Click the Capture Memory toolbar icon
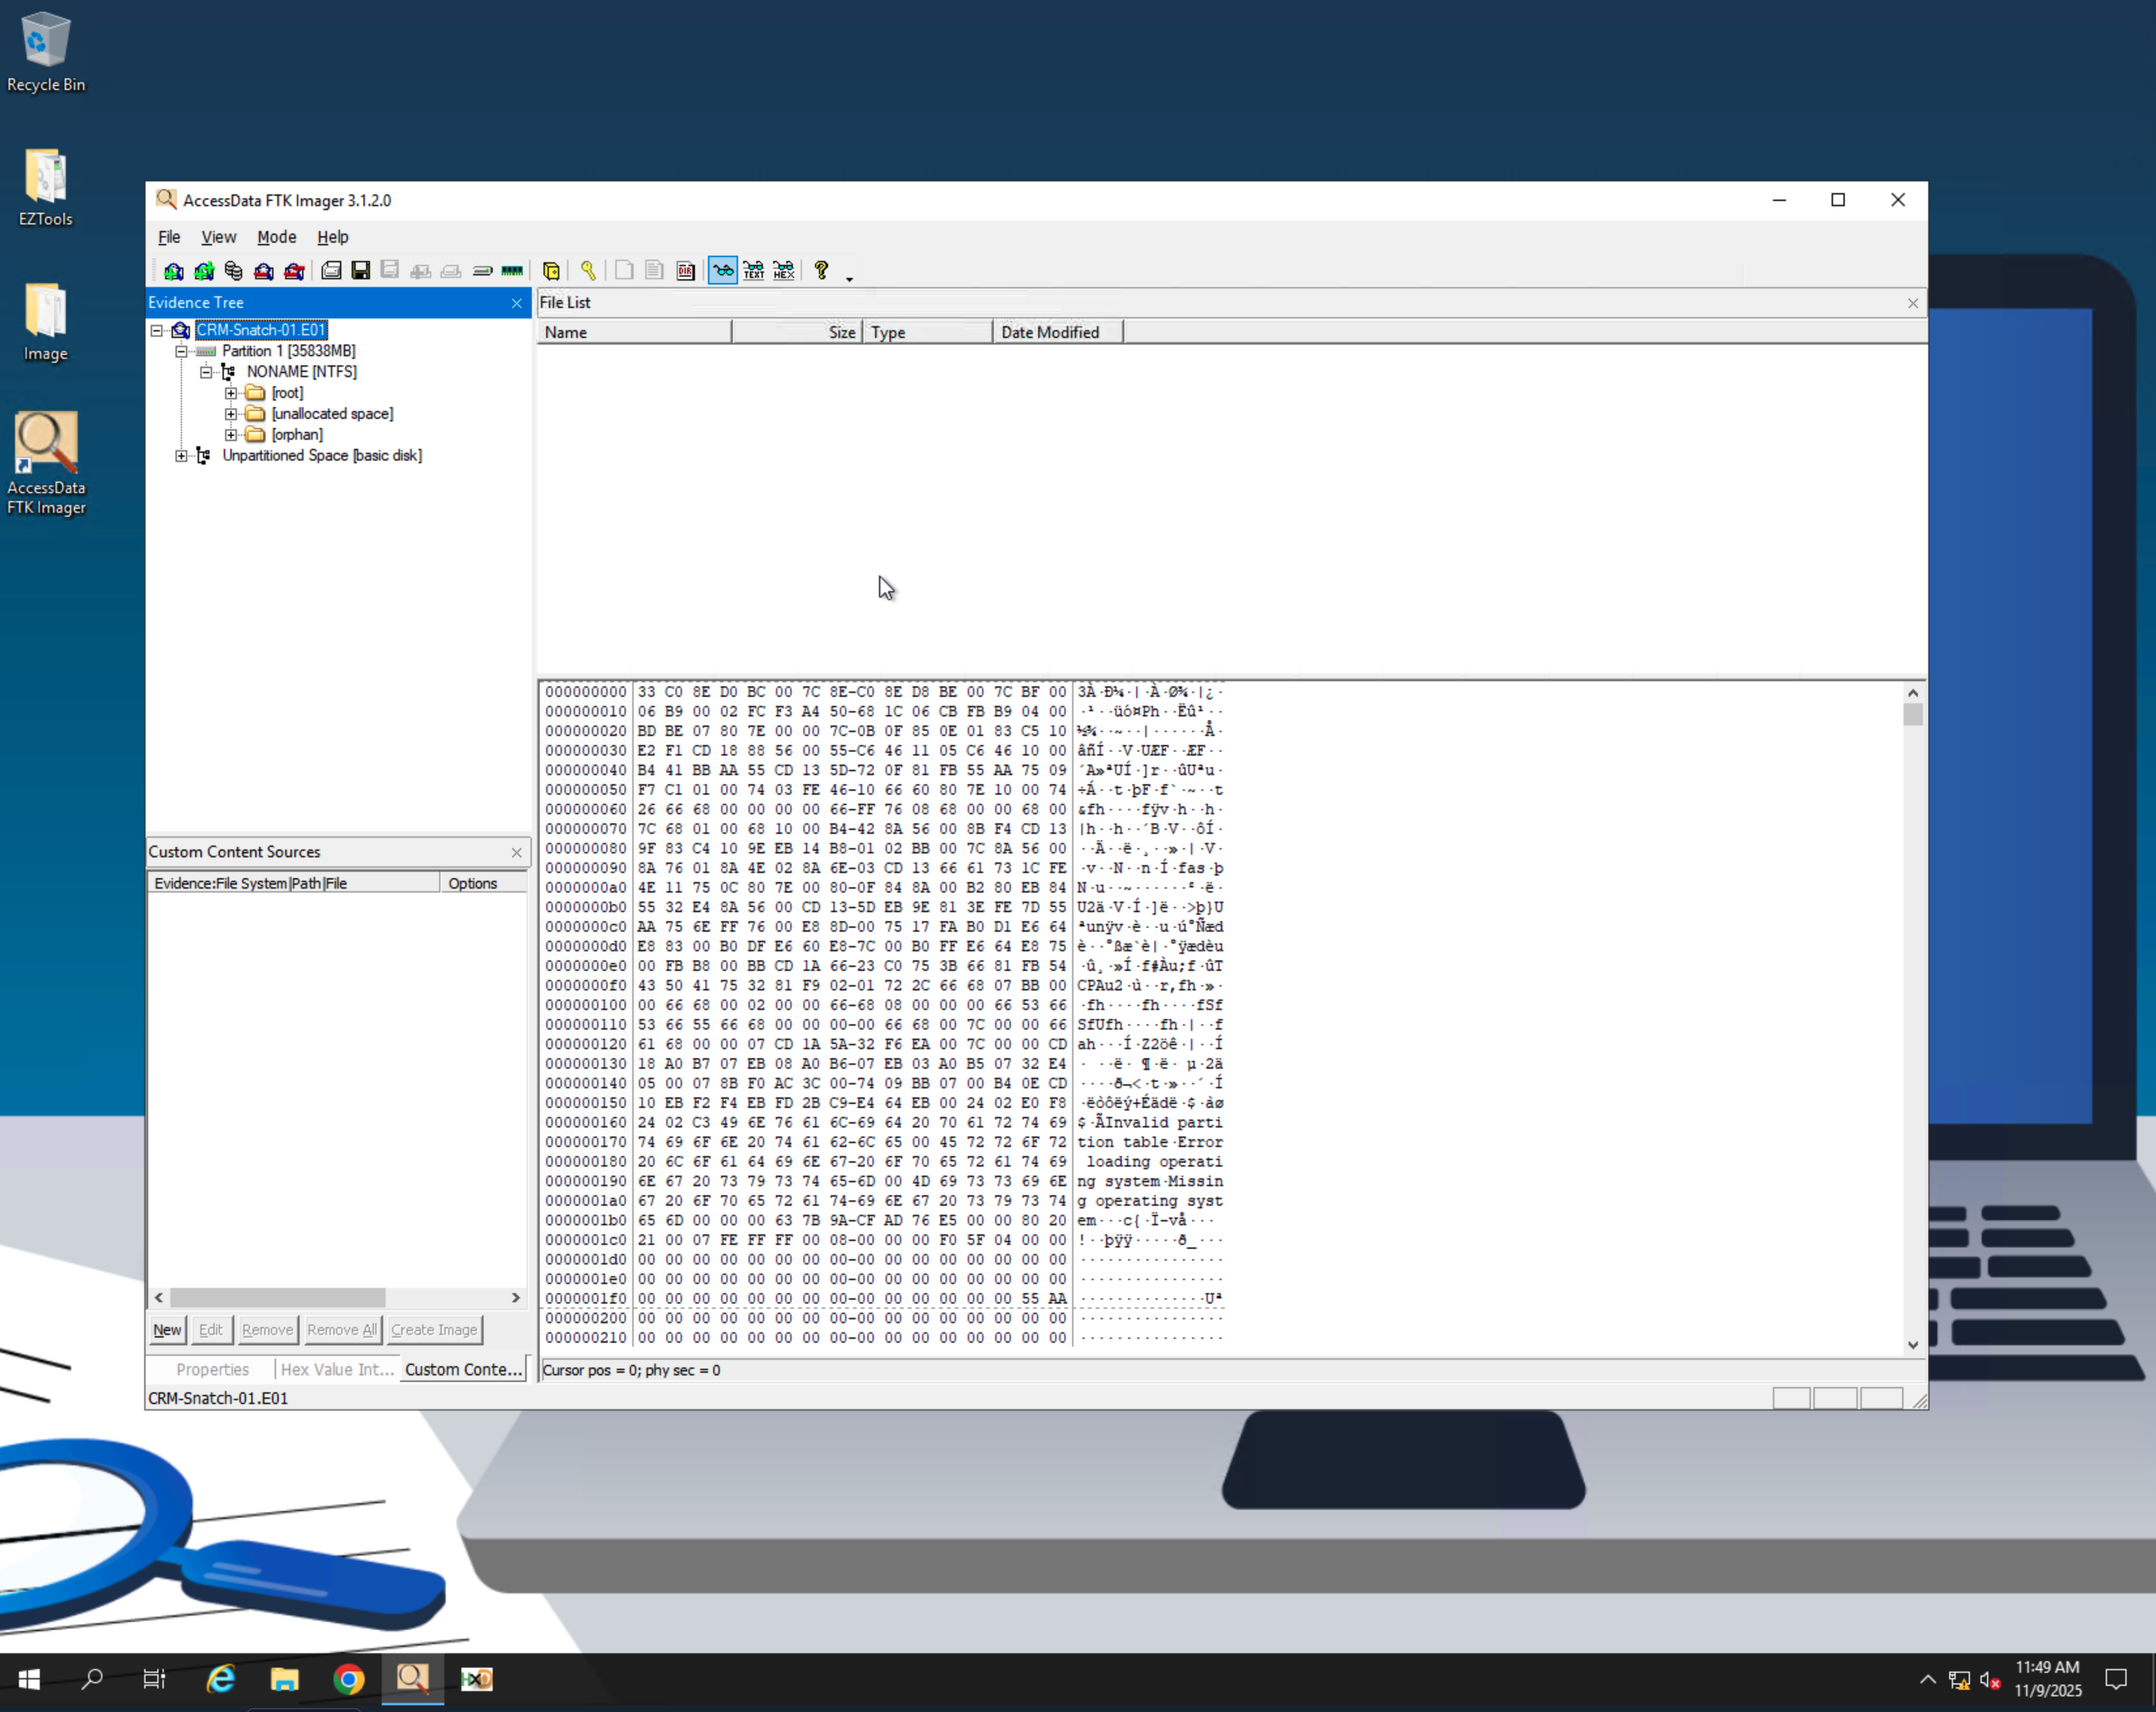 point(513,270)
